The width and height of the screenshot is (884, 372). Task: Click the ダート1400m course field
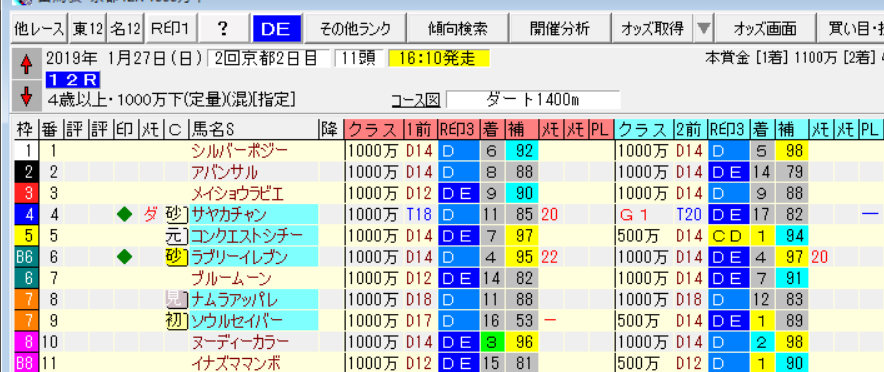click(x=533, y=100)
